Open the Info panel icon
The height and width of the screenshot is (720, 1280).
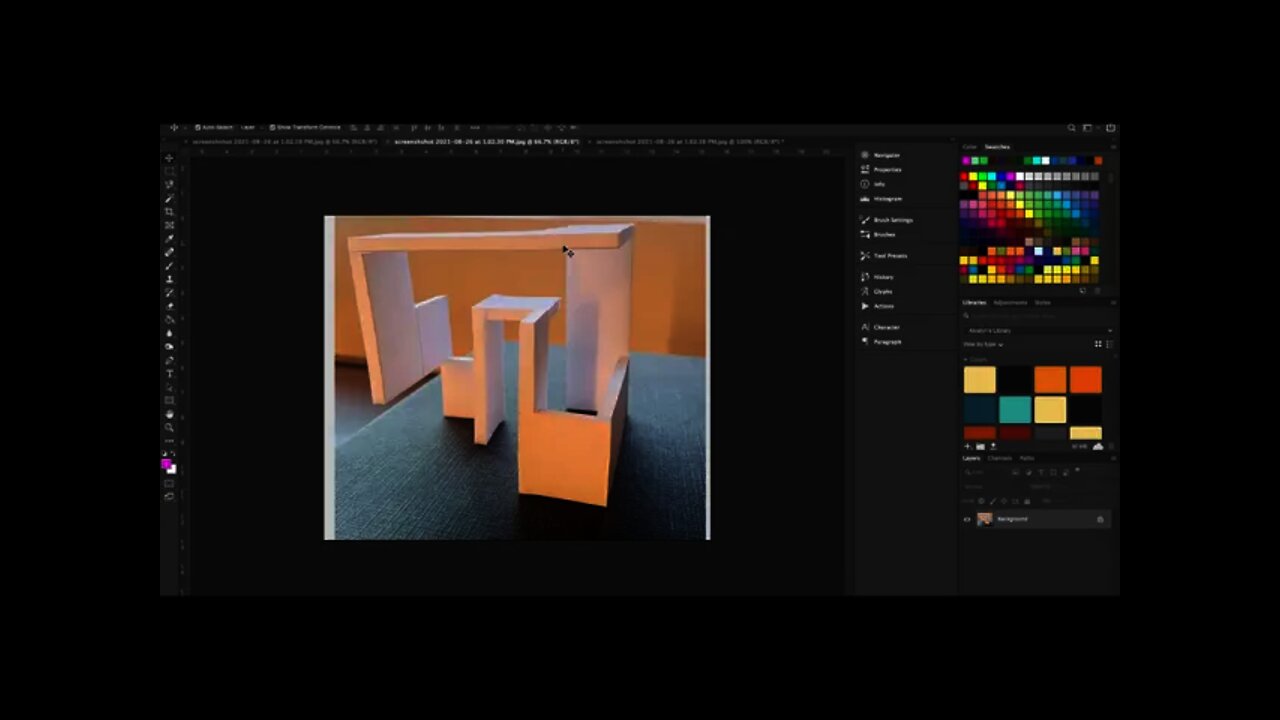click(865, 184)
